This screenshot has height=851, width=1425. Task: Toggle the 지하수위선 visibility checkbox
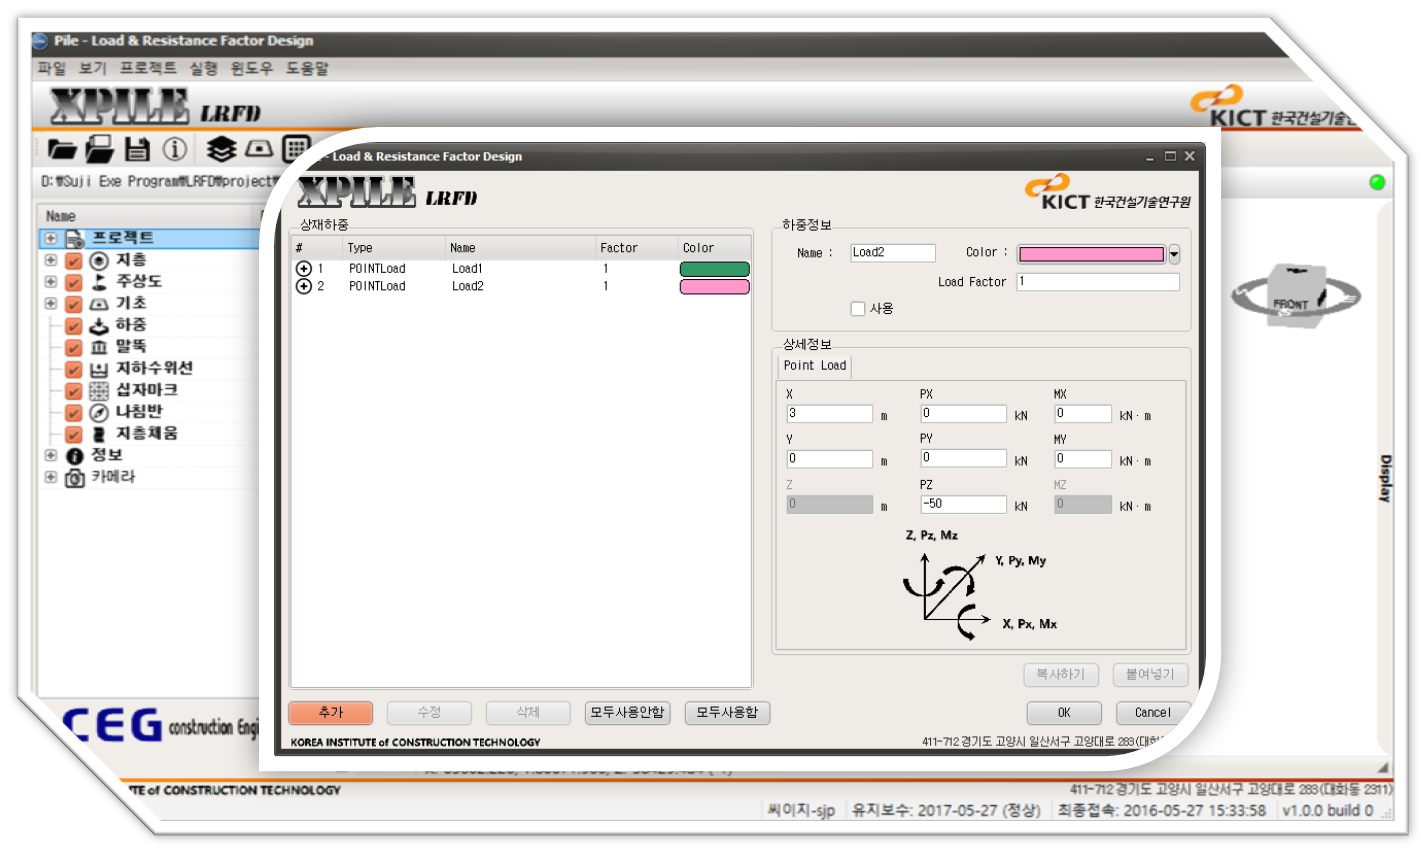(x=74, y=369)
